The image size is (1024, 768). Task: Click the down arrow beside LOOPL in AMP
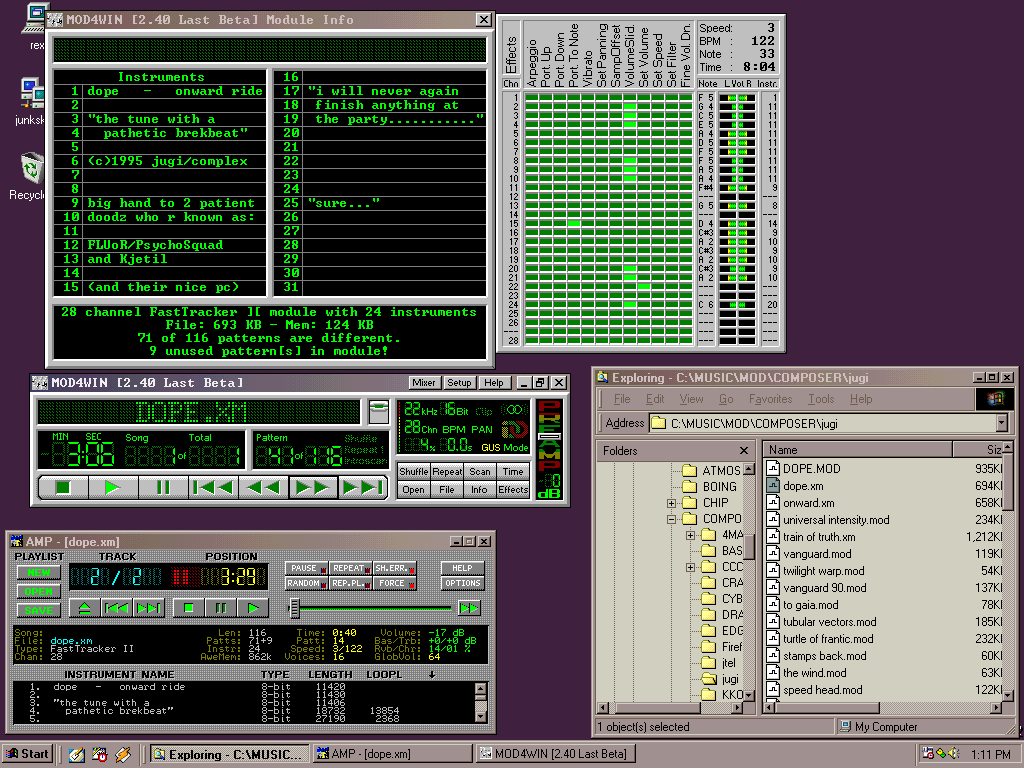coord(432,675)
